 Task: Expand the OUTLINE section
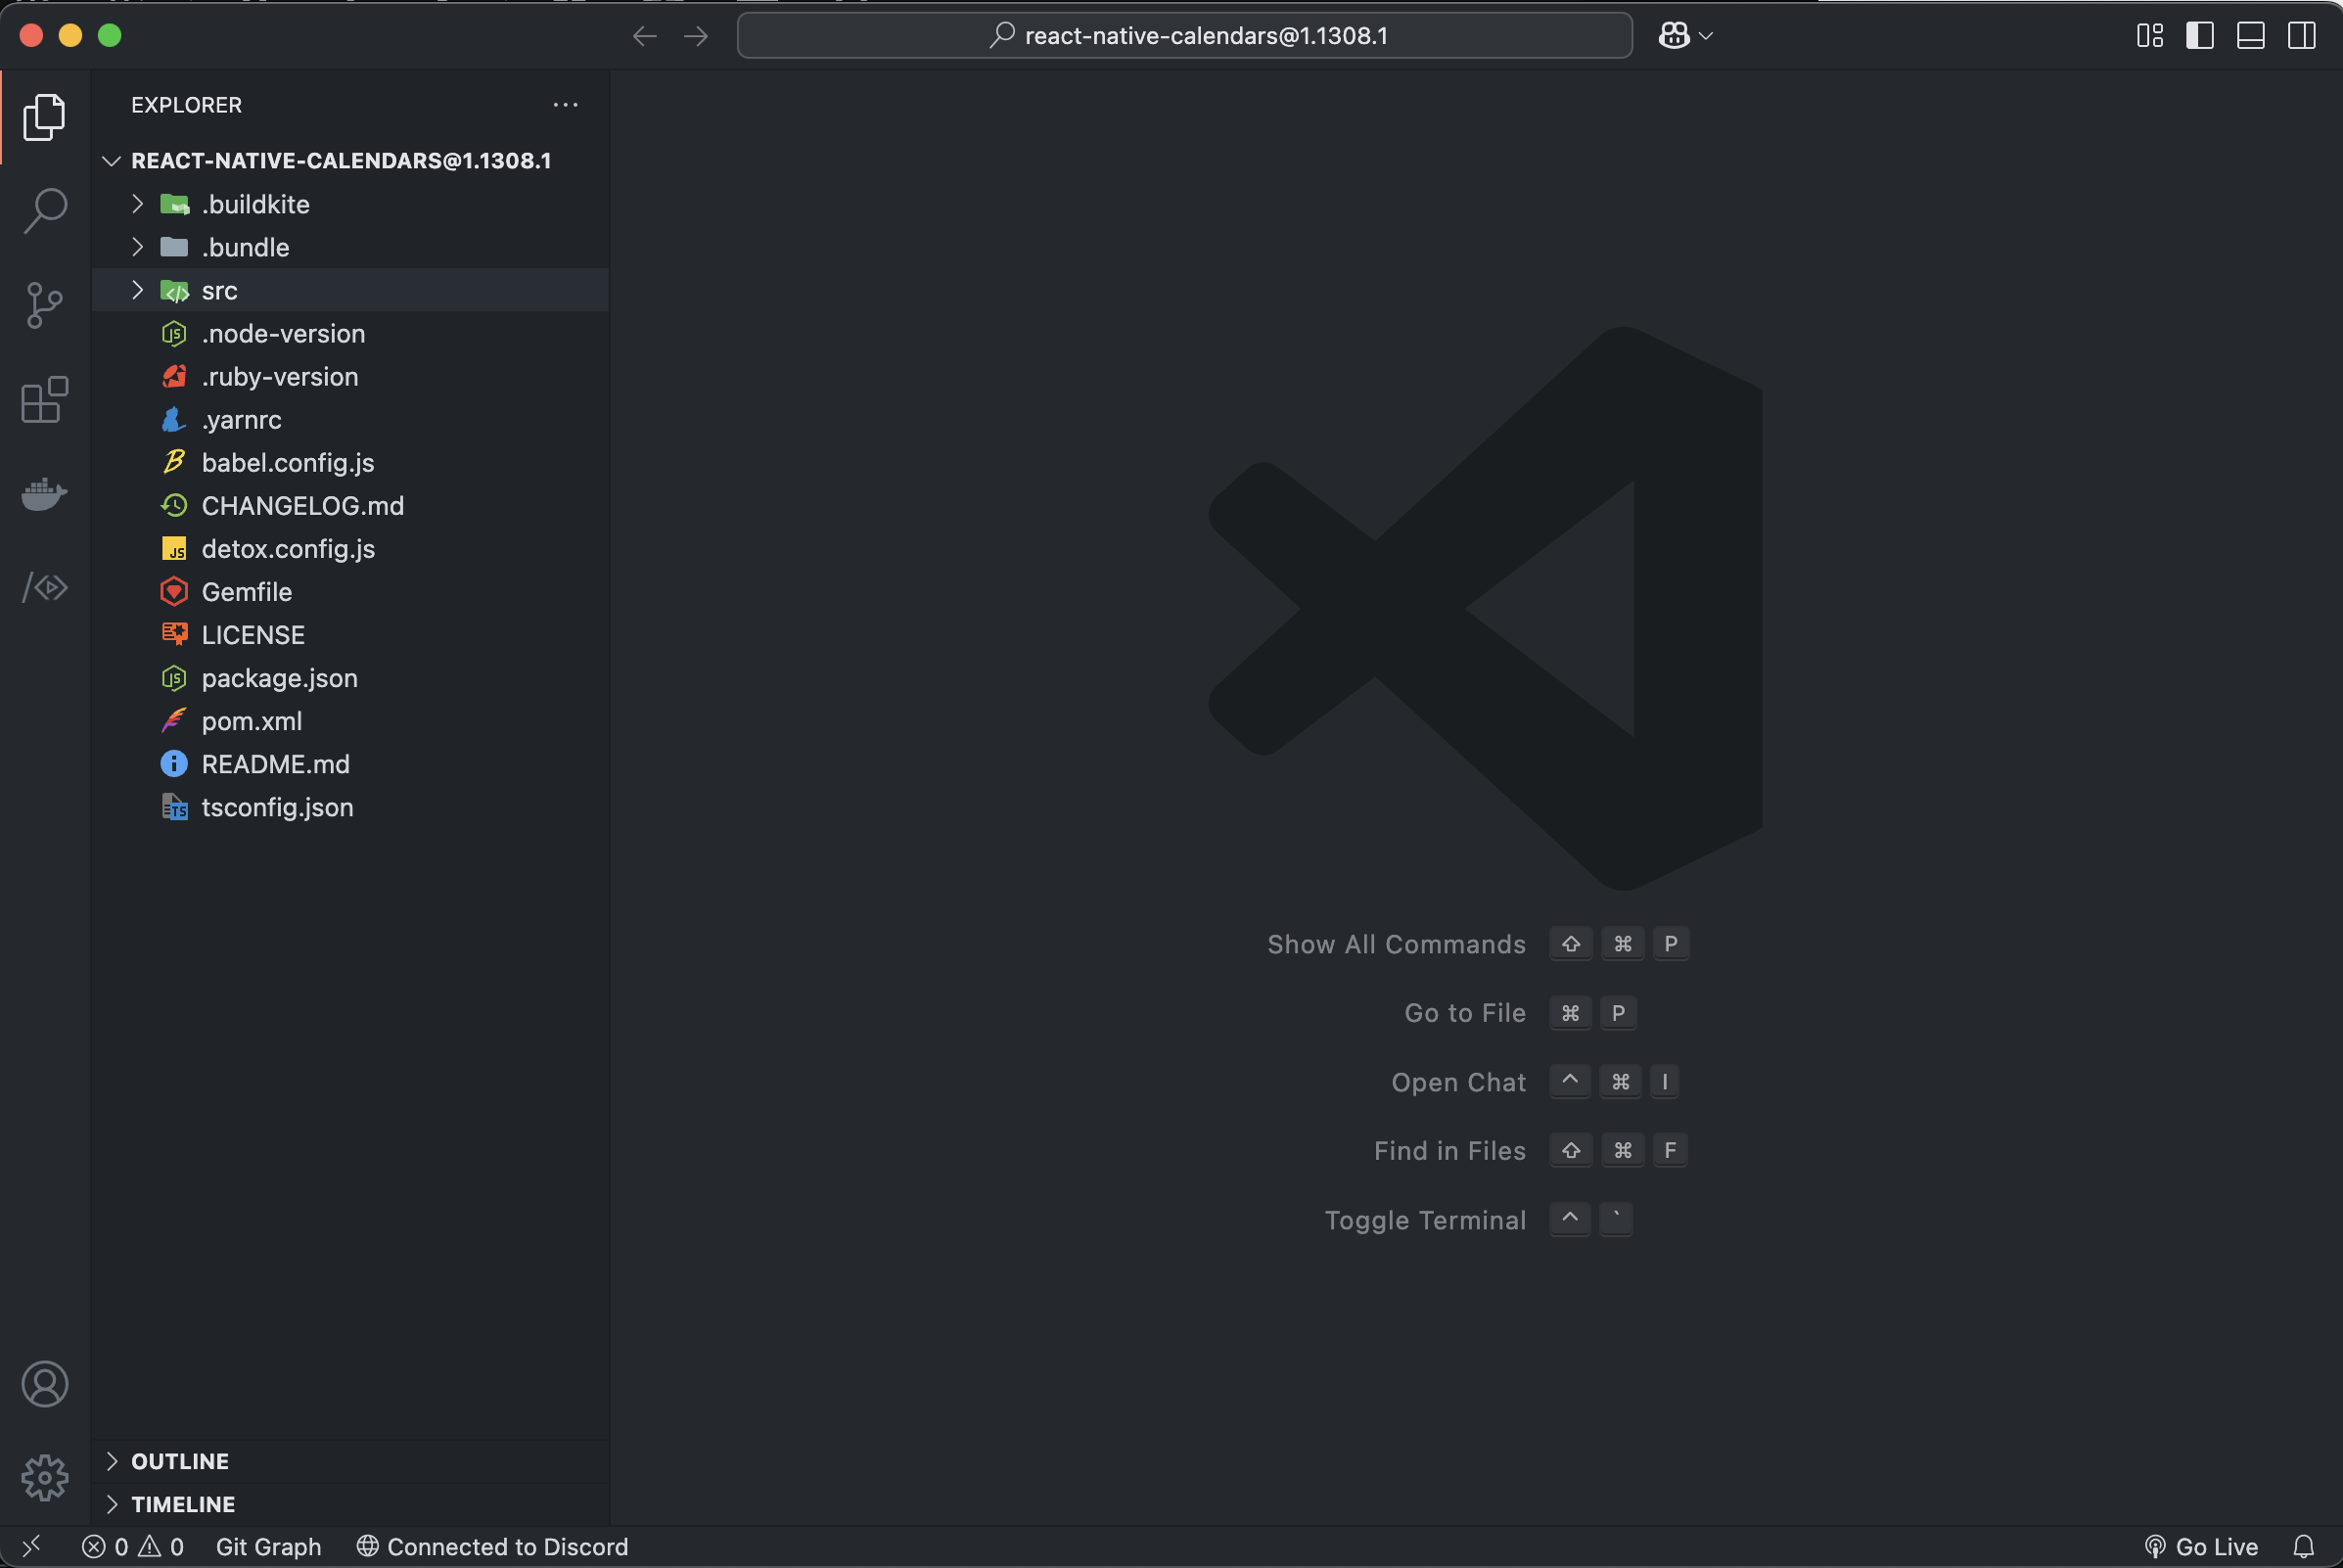click(180, 1461)
